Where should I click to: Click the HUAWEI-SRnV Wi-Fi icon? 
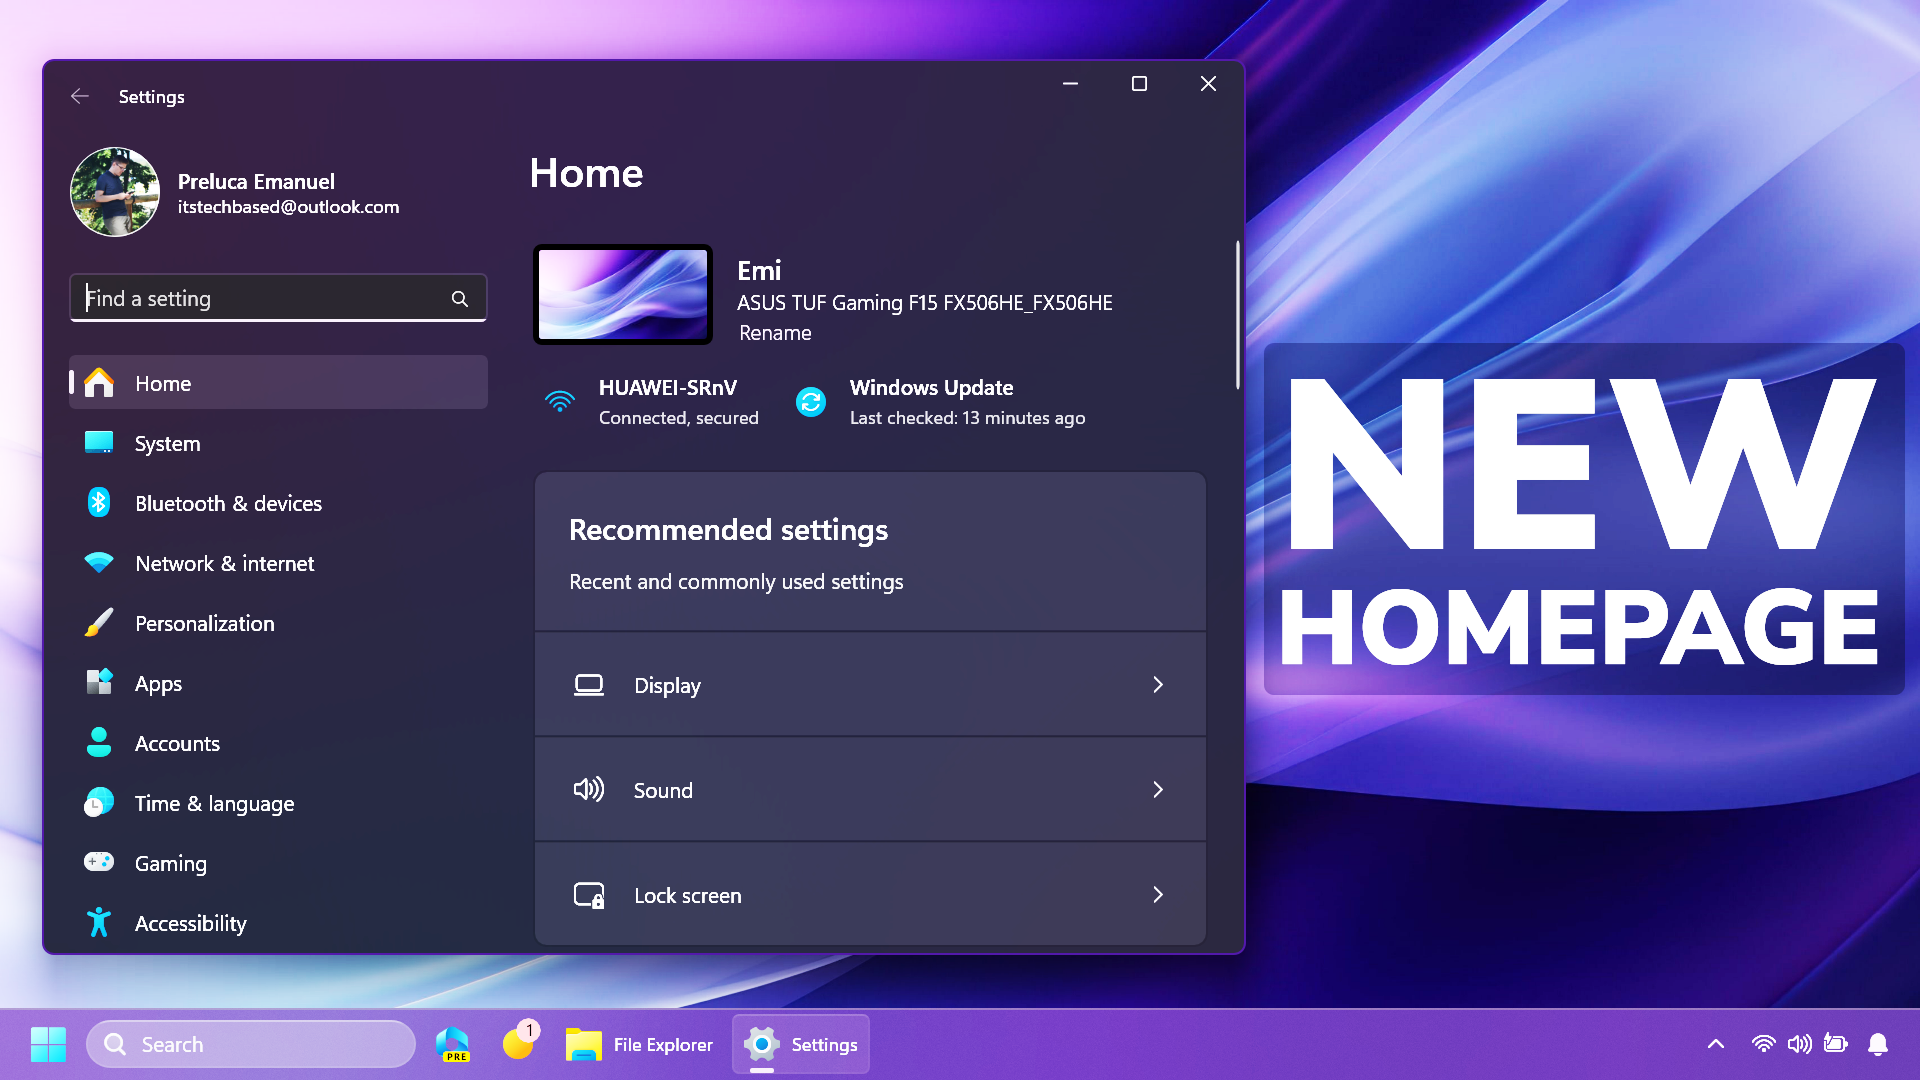click(x=559, y=402)
